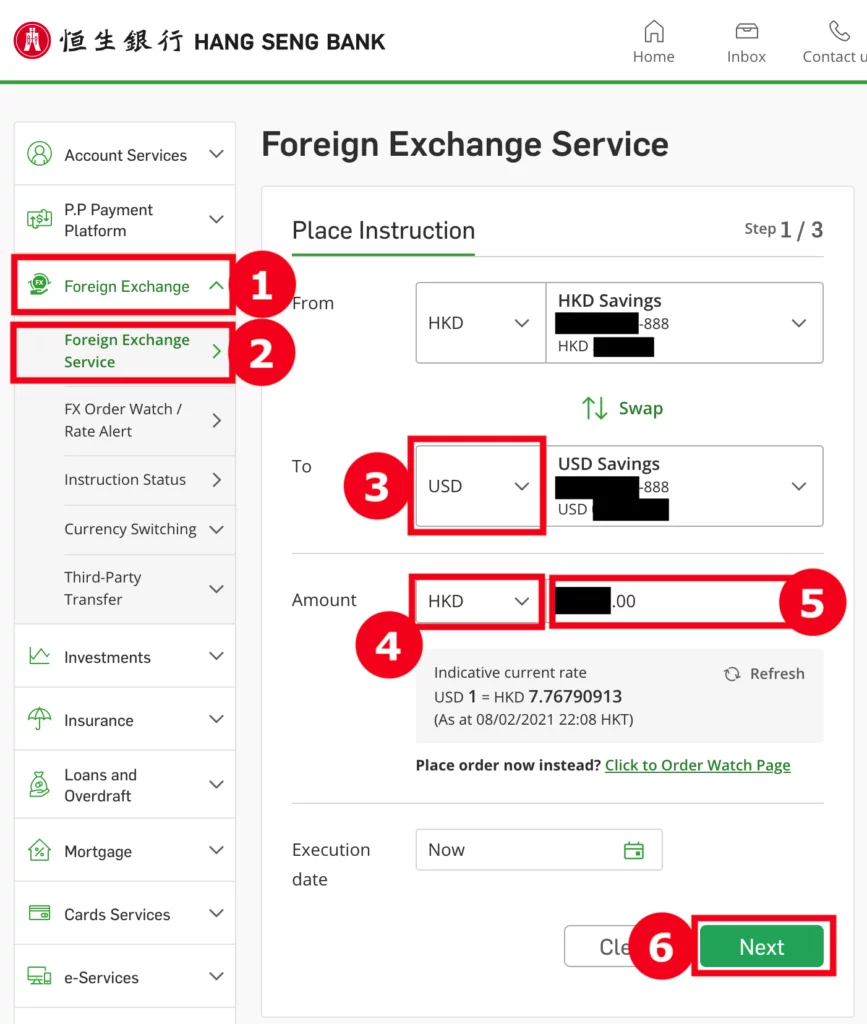Image resolution: width=867 pixels, height=1024 pixels.
Task: Click the Place Instruction heading tab
Action: [x=383, y=231]
